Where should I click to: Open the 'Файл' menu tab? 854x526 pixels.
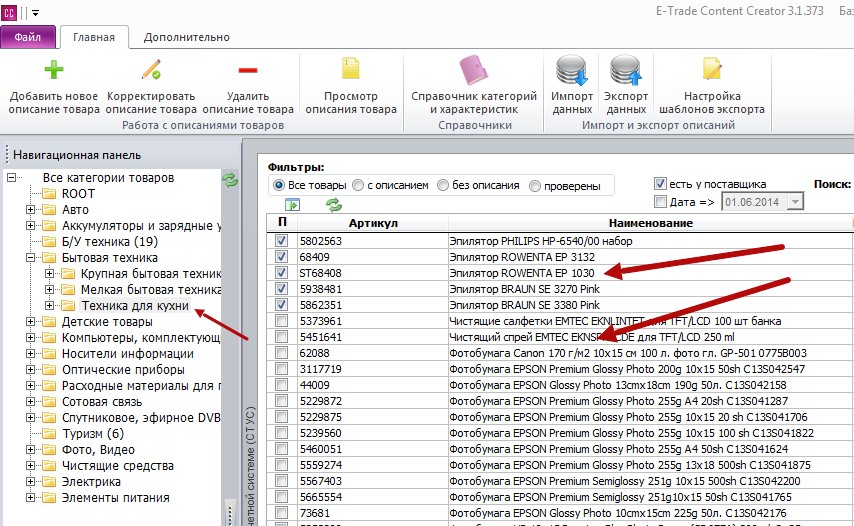point(28,37)
